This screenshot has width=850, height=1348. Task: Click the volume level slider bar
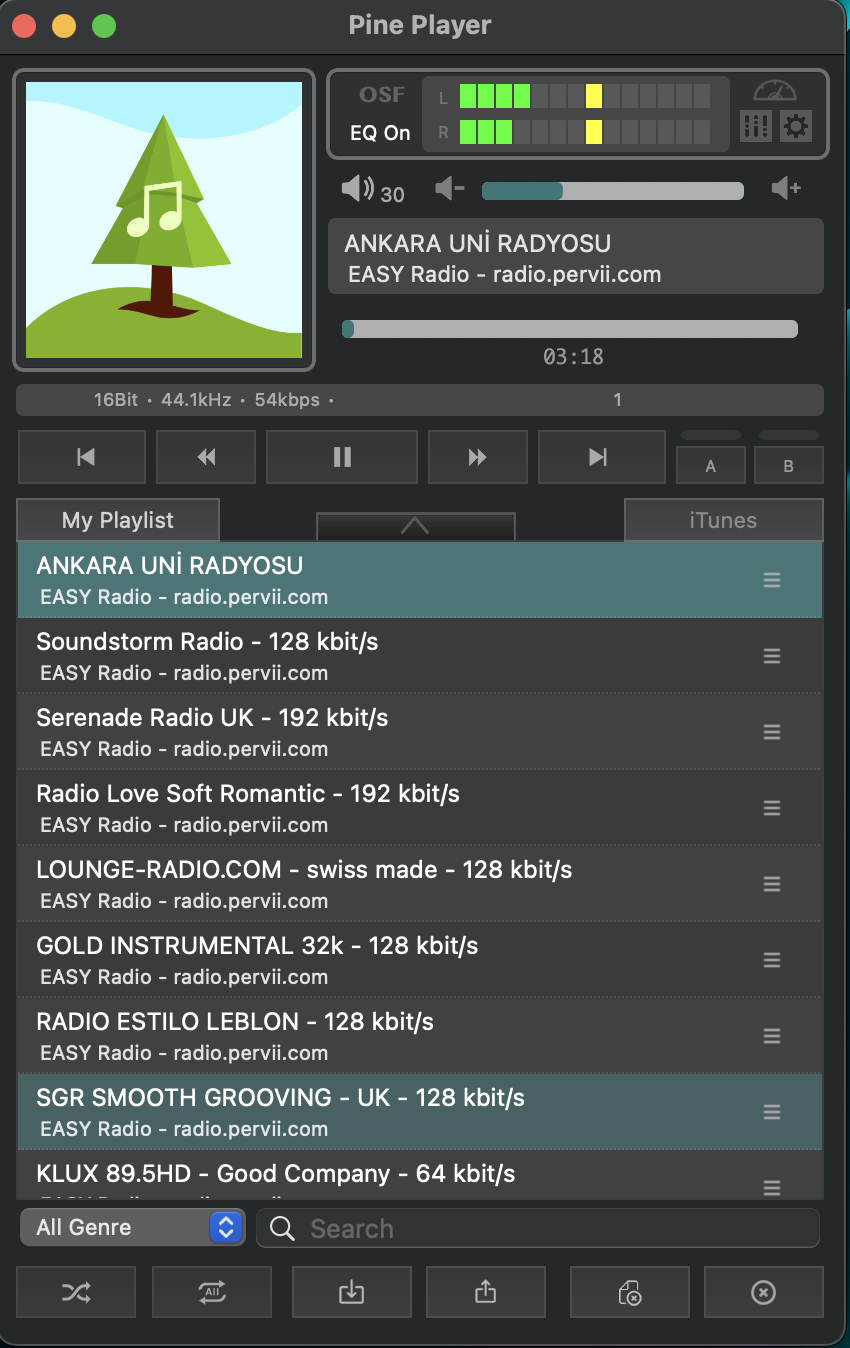(612, 191)
